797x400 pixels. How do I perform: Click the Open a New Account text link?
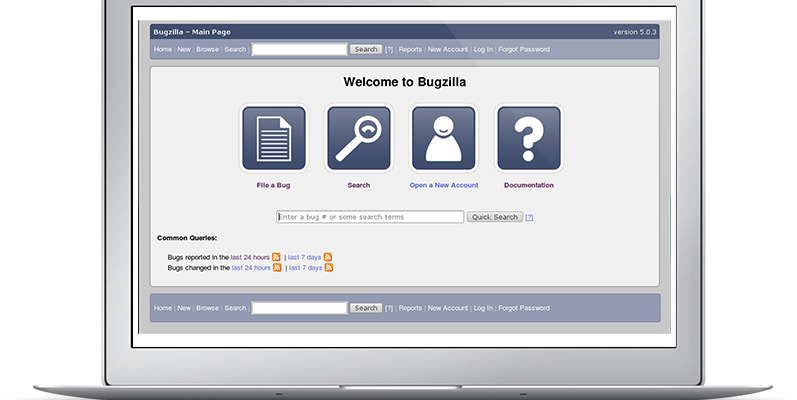[444, 185]
